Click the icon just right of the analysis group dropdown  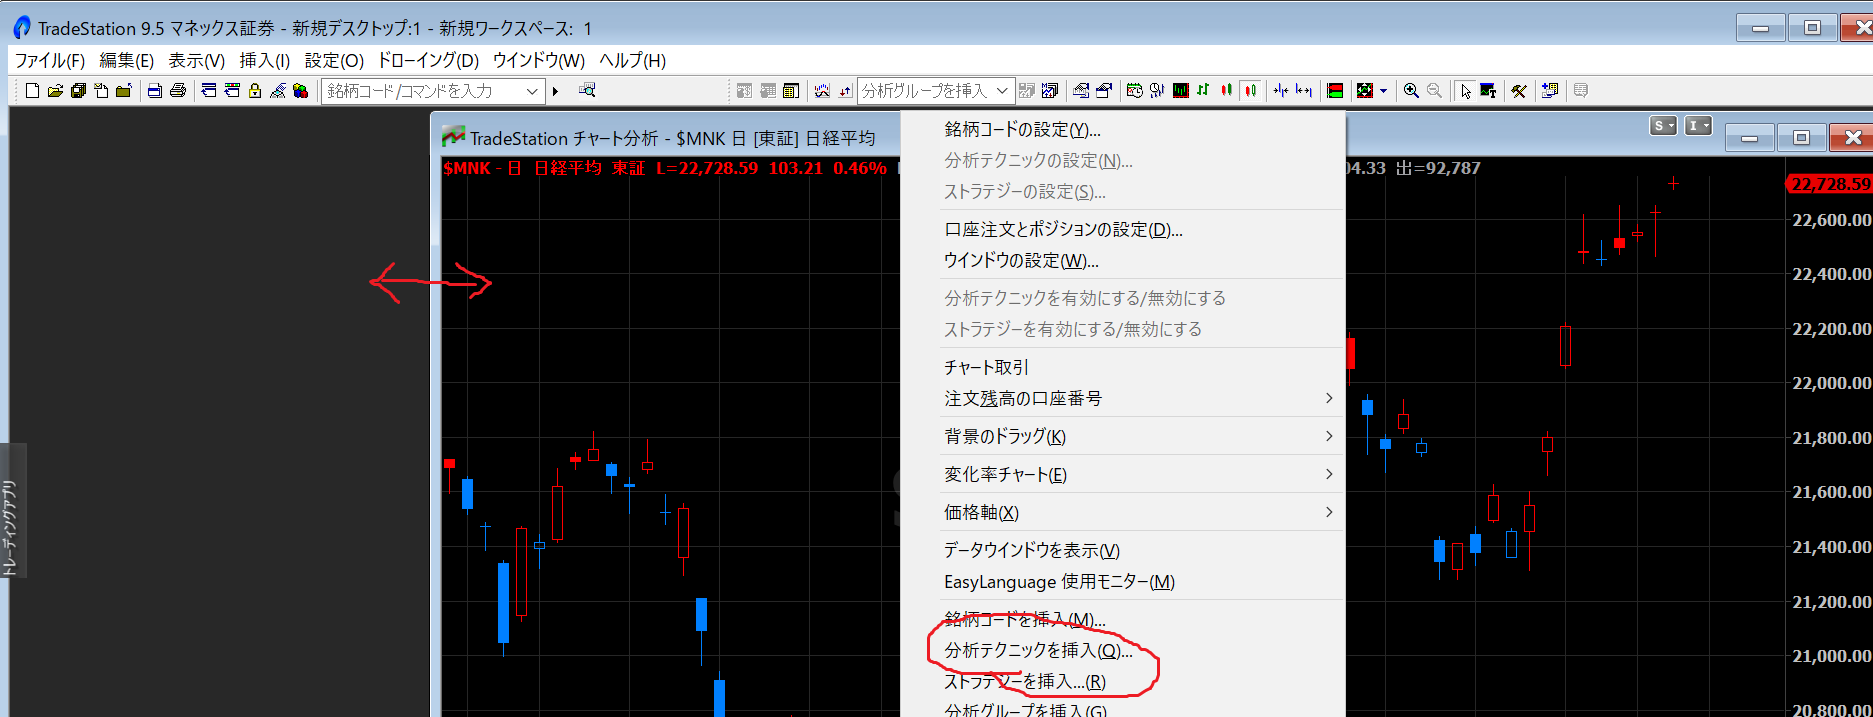pos(1026,91)
